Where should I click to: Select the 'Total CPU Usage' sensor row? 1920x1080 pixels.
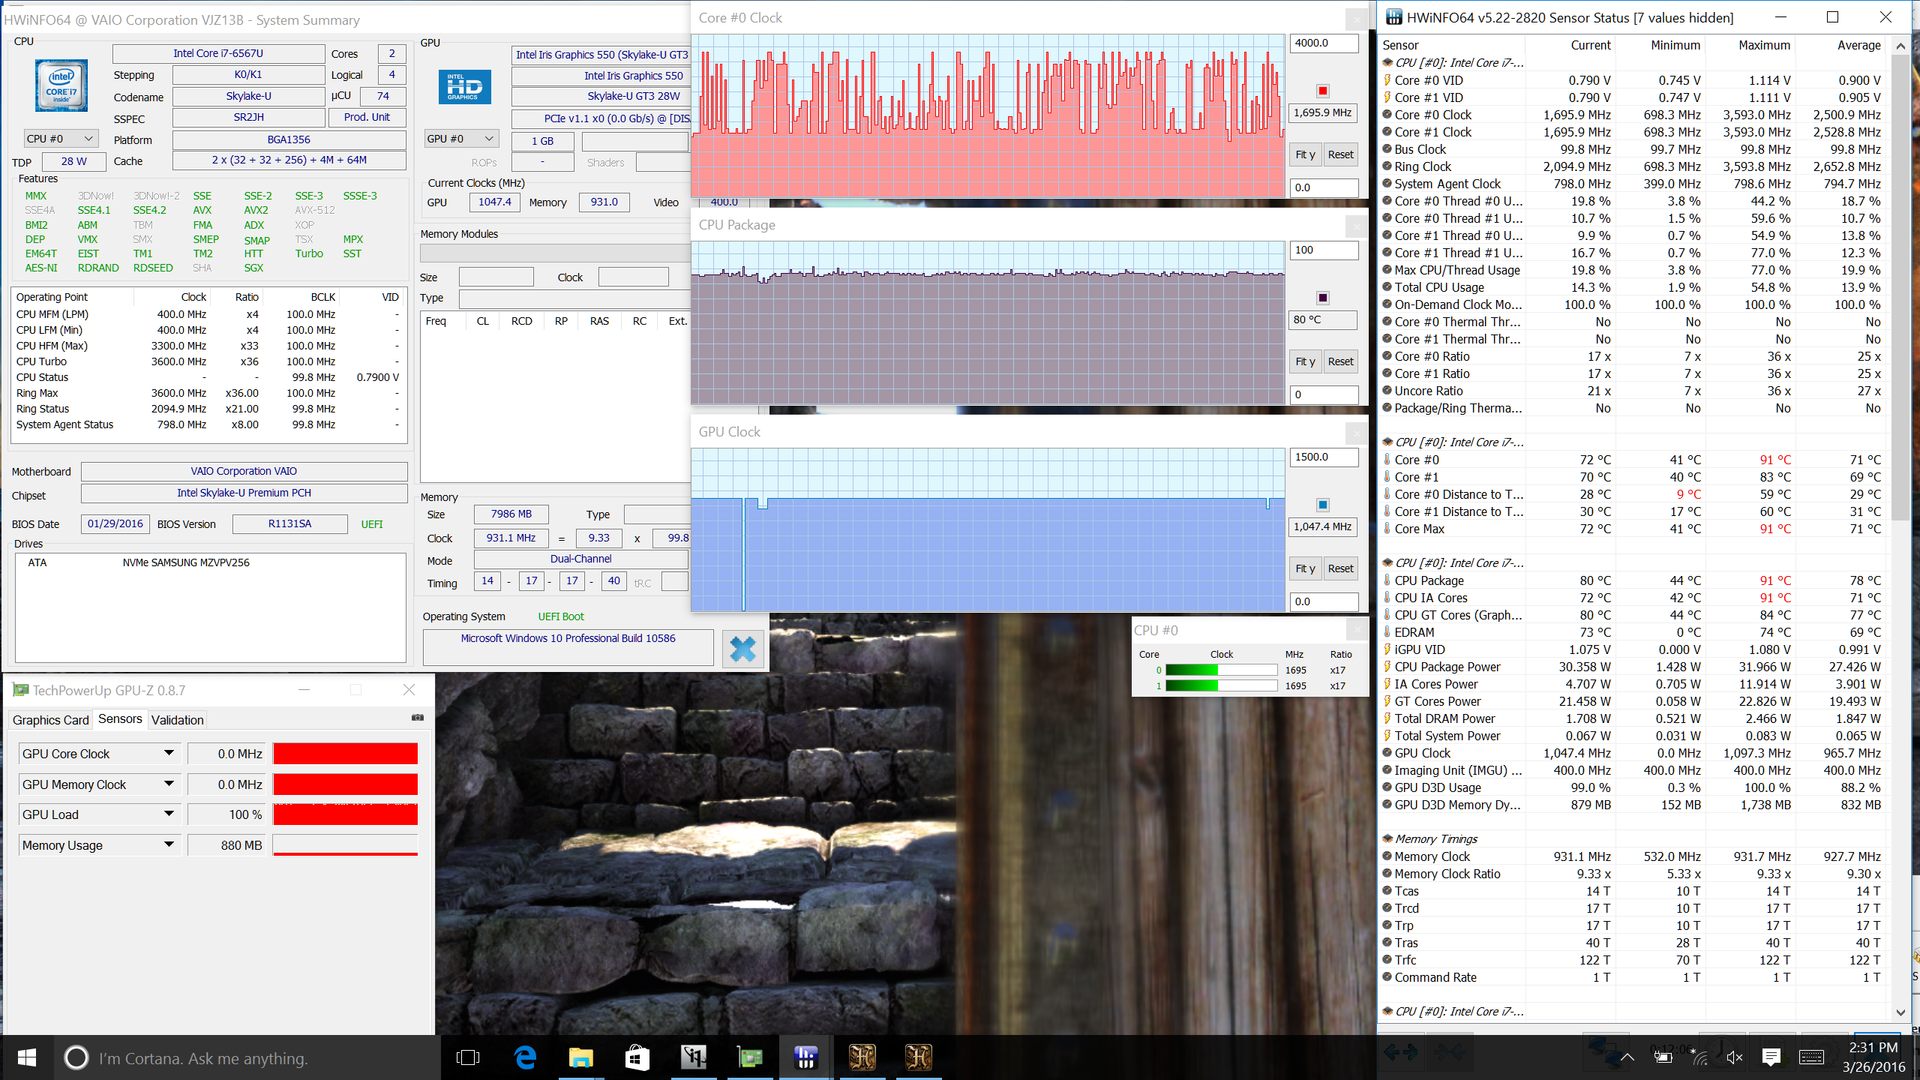[x=1633, y=288]
